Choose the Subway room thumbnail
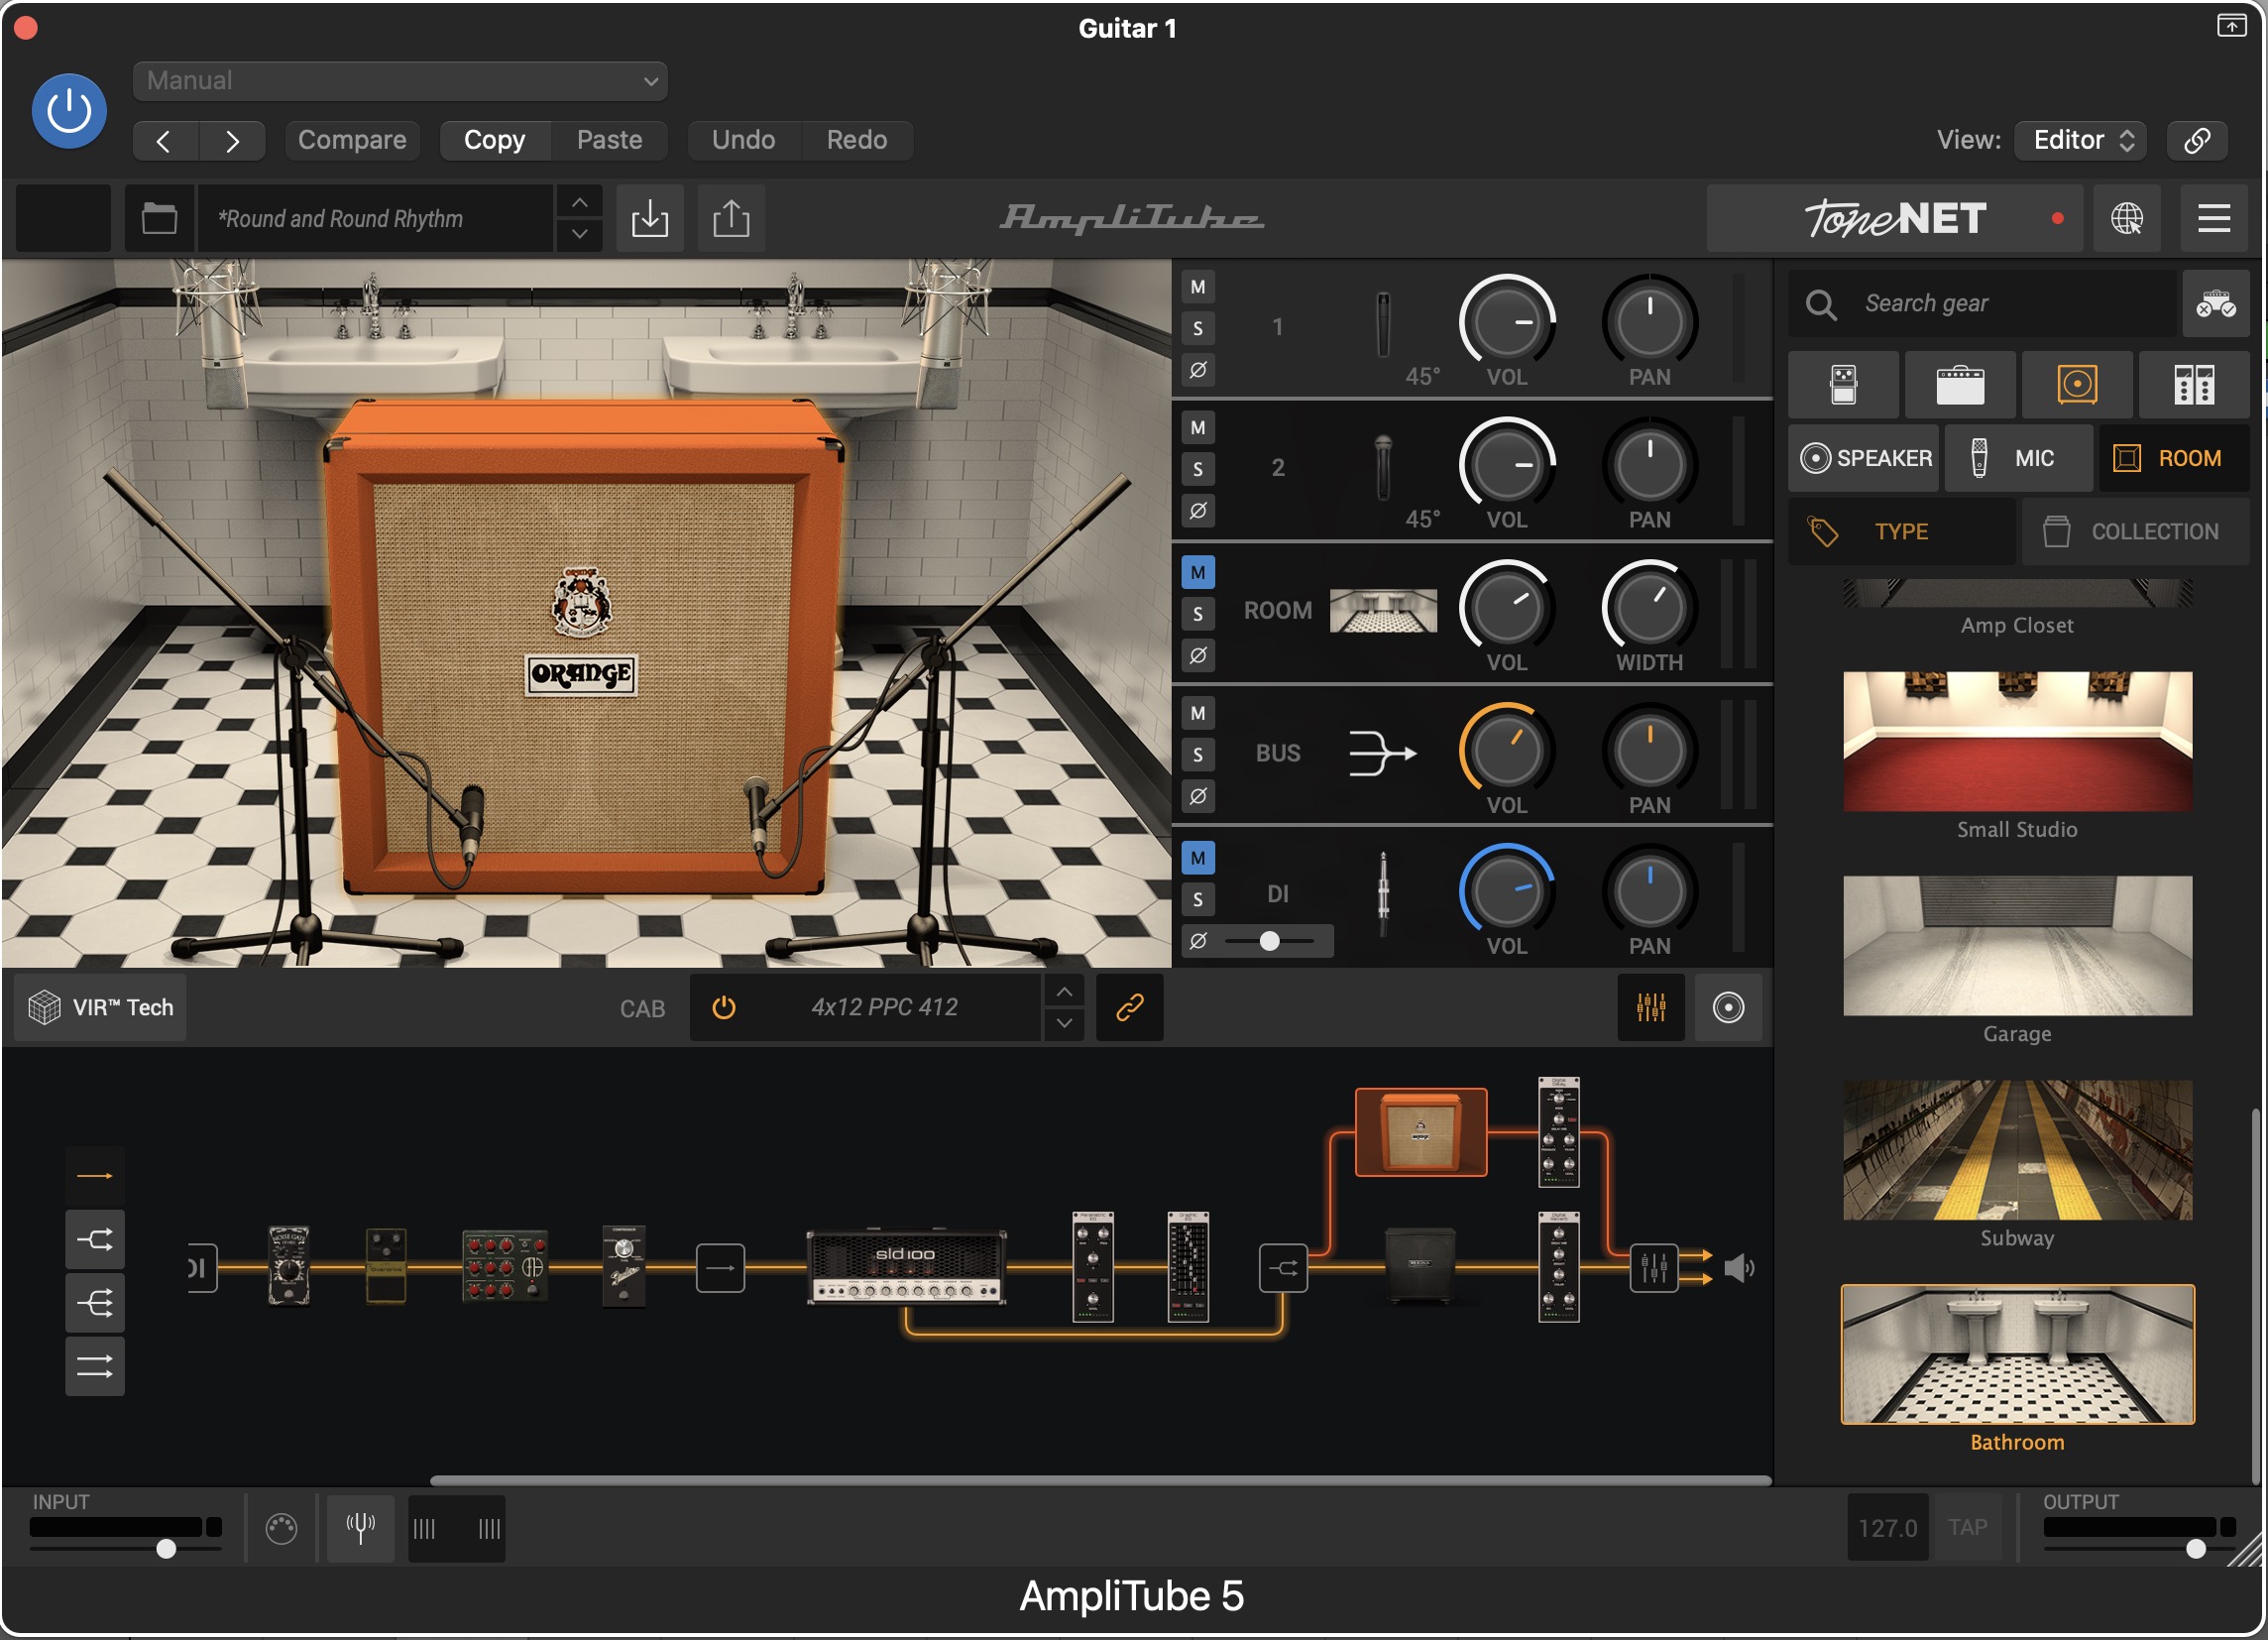Viewport: 2268px width, 1640px height. point(2017,1150)
